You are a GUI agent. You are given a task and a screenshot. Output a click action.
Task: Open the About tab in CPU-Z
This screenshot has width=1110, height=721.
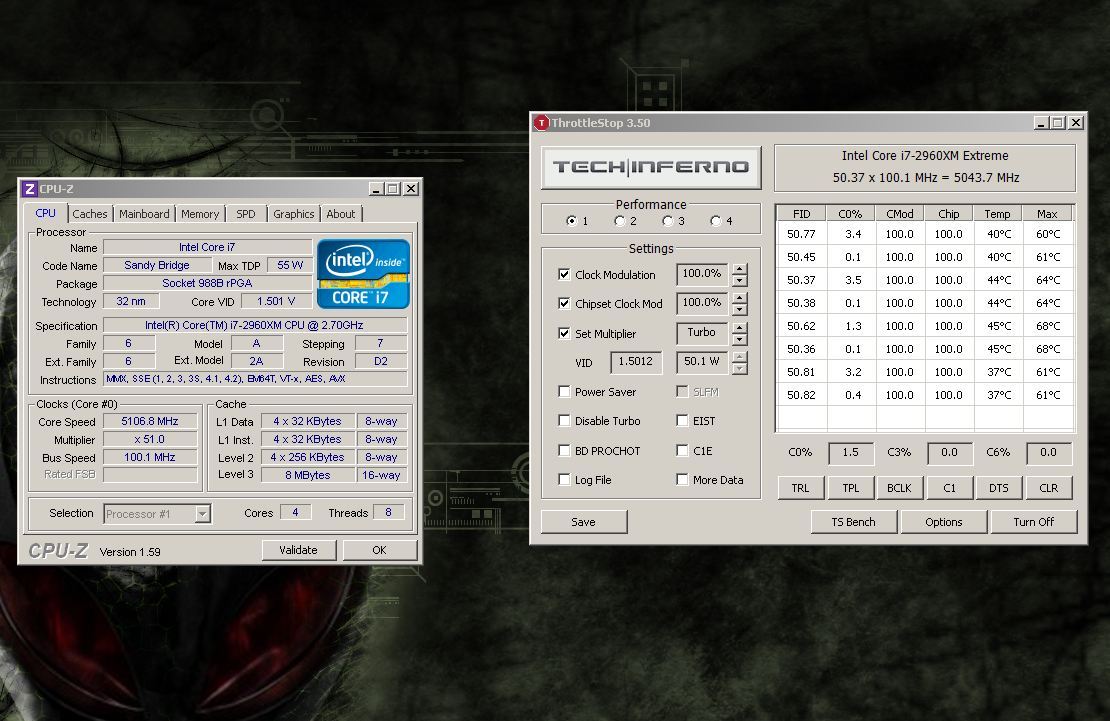pos(341,214)
